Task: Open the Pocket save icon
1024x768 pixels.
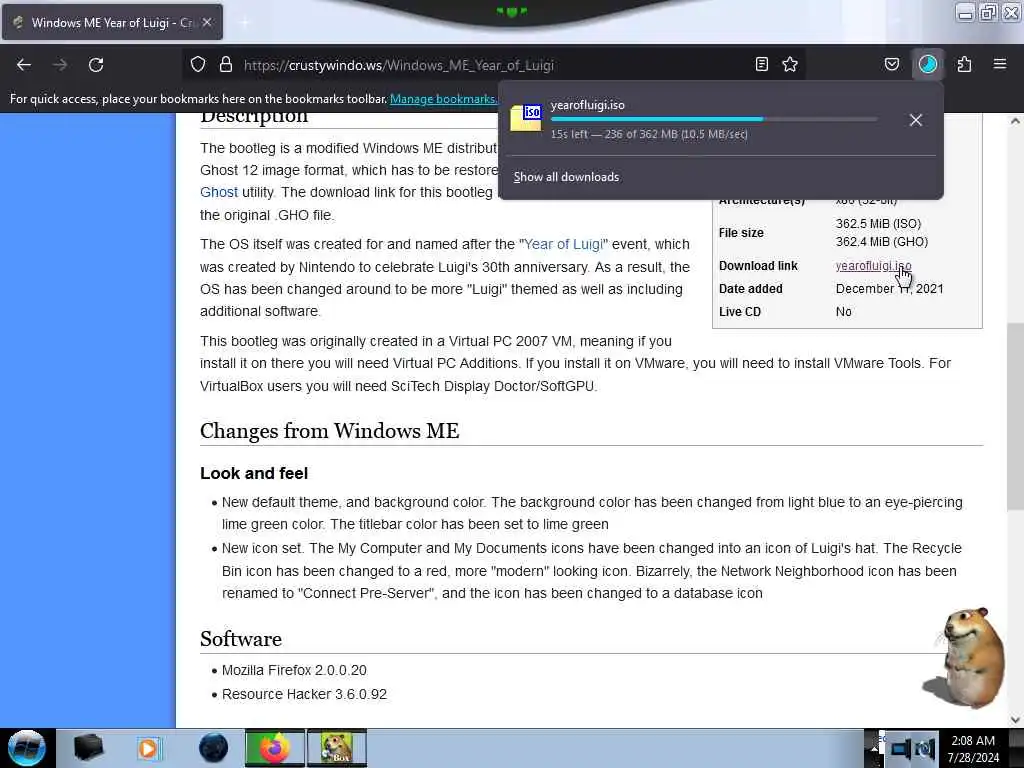Action: coord(892,65)
